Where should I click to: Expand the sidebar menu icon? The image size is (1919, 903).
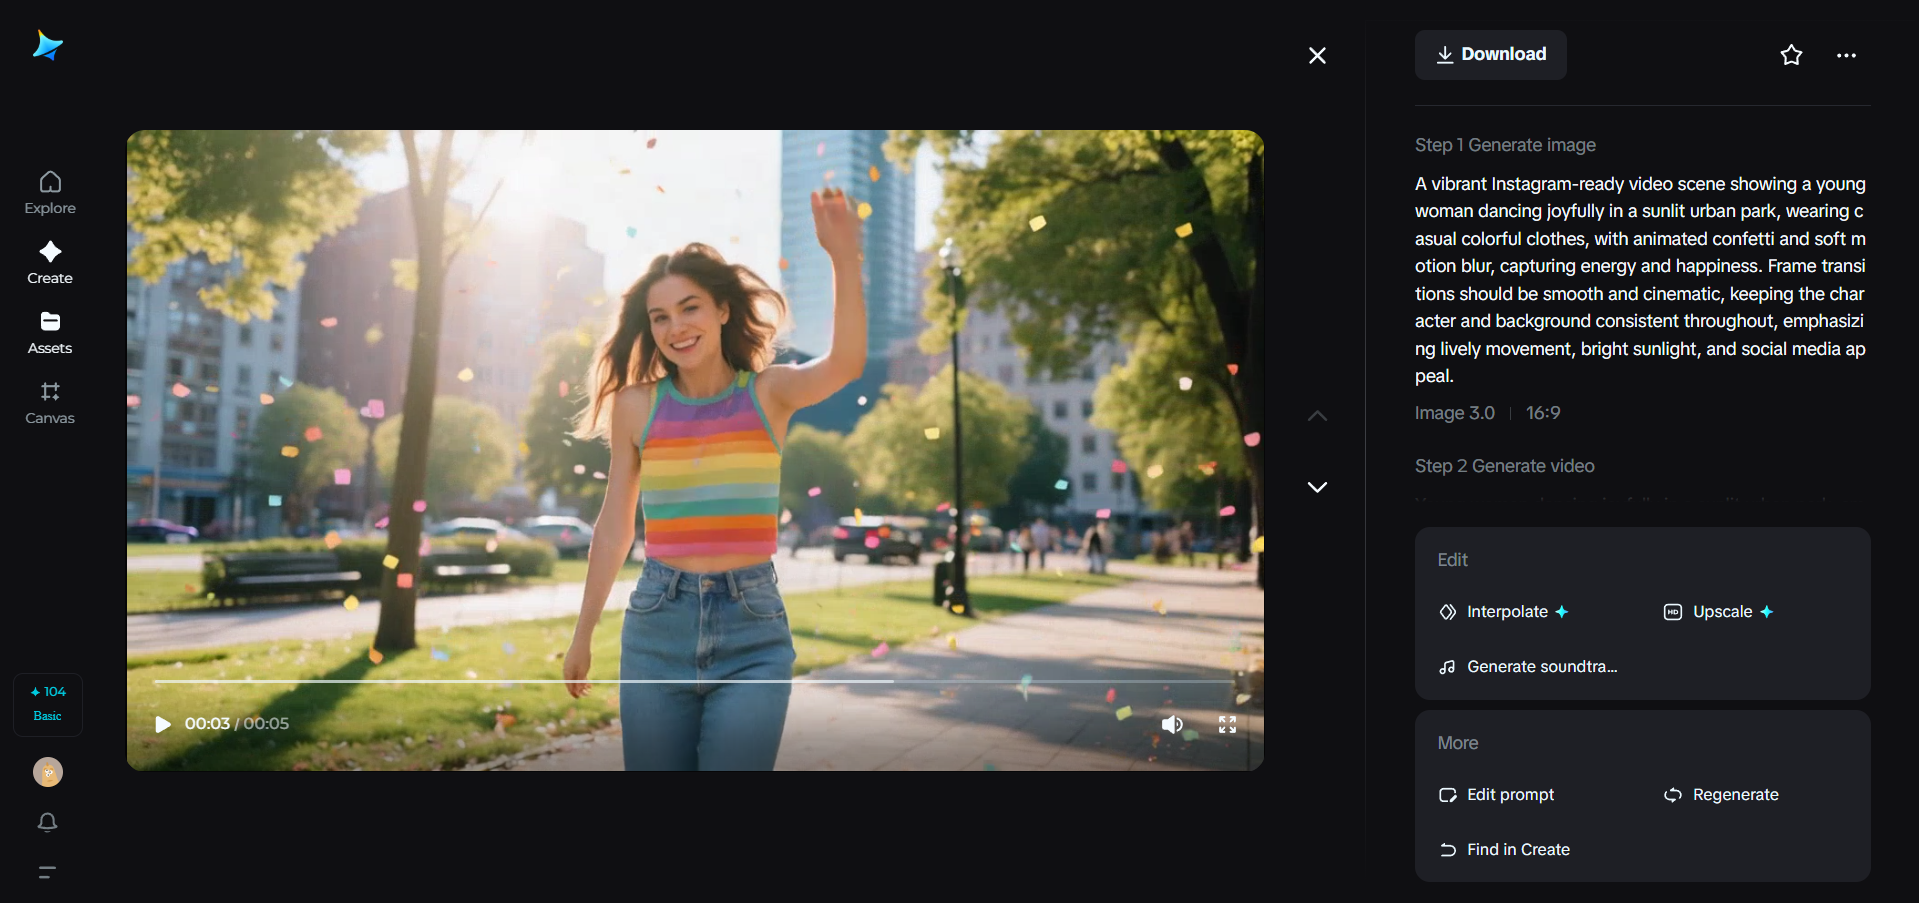[47, 872]
